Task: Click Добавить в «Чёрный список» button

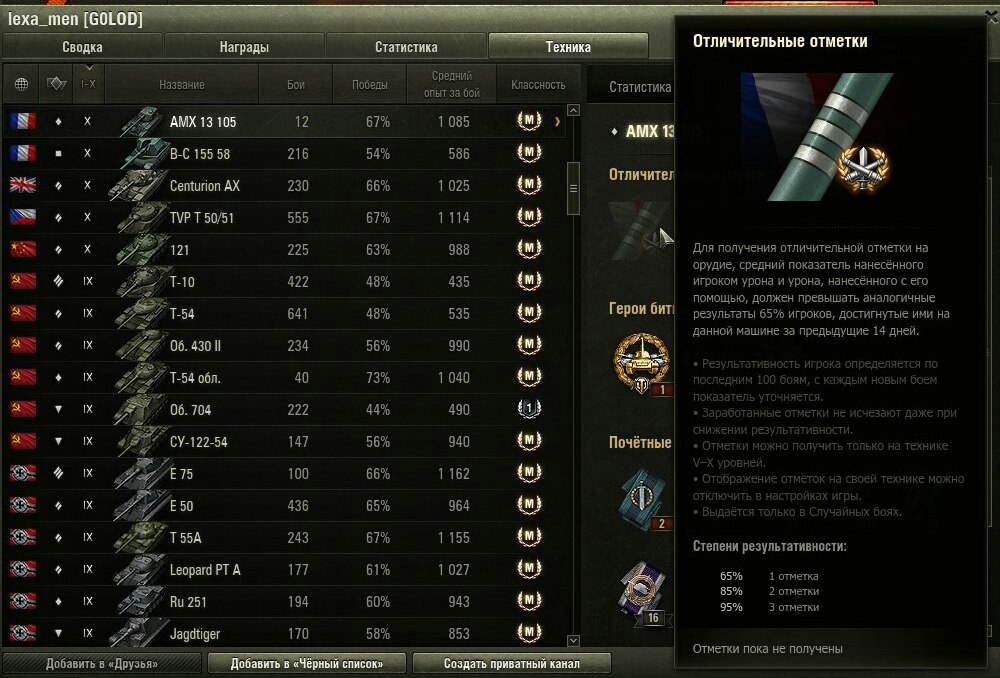Action: pos(307,663)
